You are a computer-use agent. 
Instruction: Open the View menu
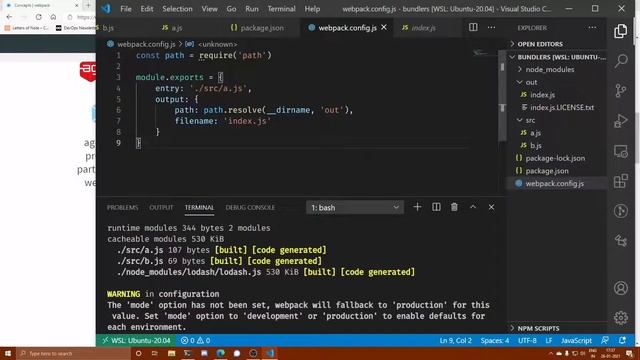209,9
